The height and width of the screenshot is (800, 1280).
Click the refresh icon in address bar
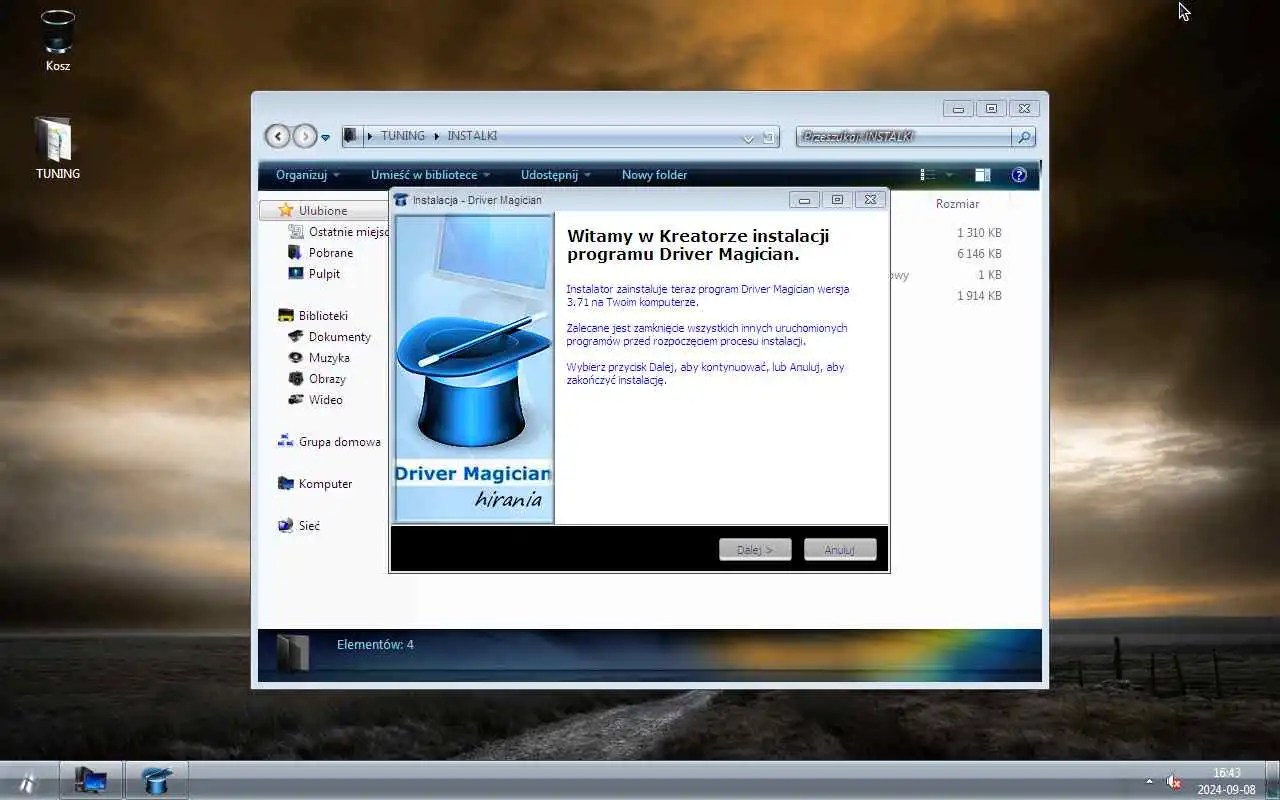tap(768, 137)
